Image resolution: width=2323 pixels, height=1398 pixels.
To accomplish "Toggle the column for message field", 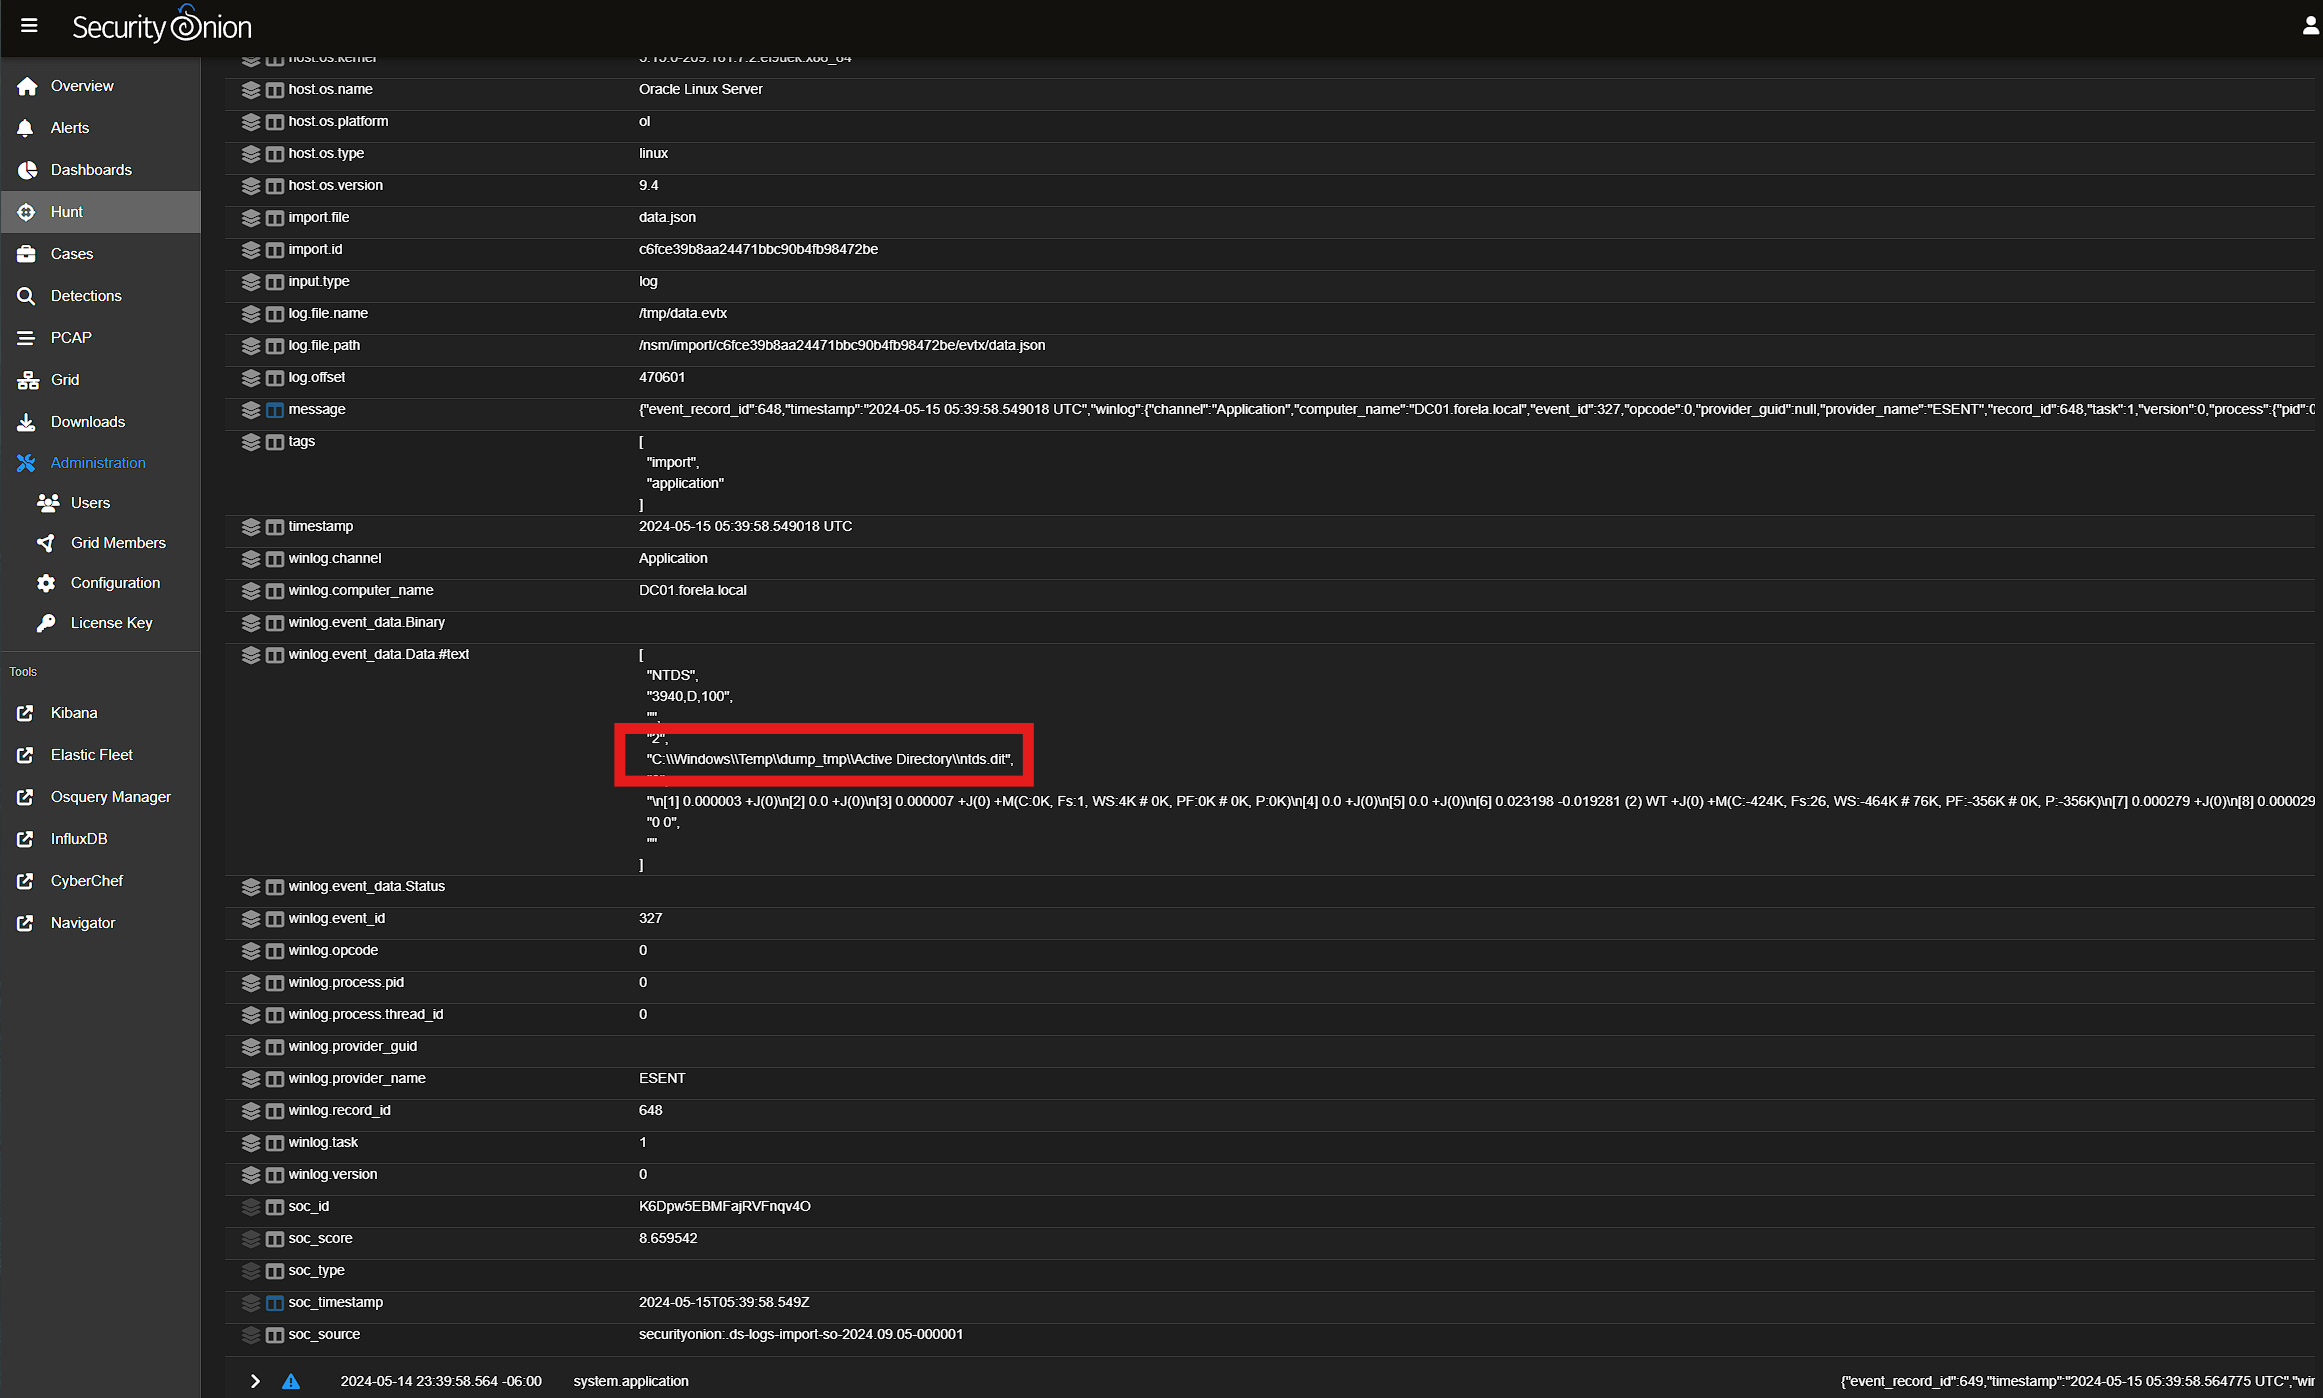I will tap(275, 410).
